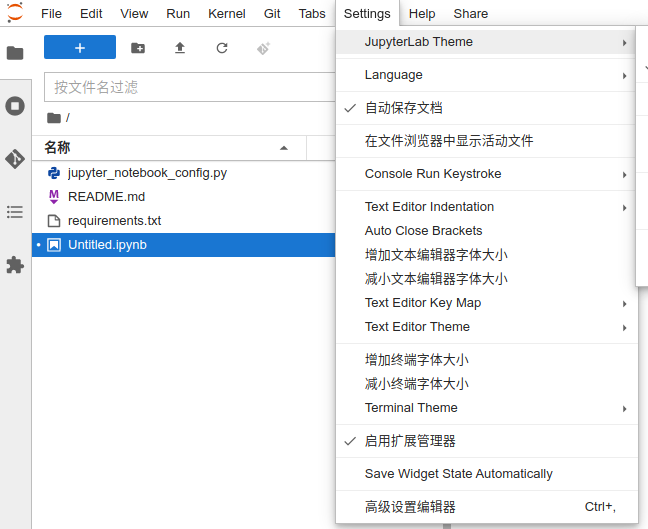Select Untitled.ipynb file name
648x529 pixels.
click(x=107, y=245)
